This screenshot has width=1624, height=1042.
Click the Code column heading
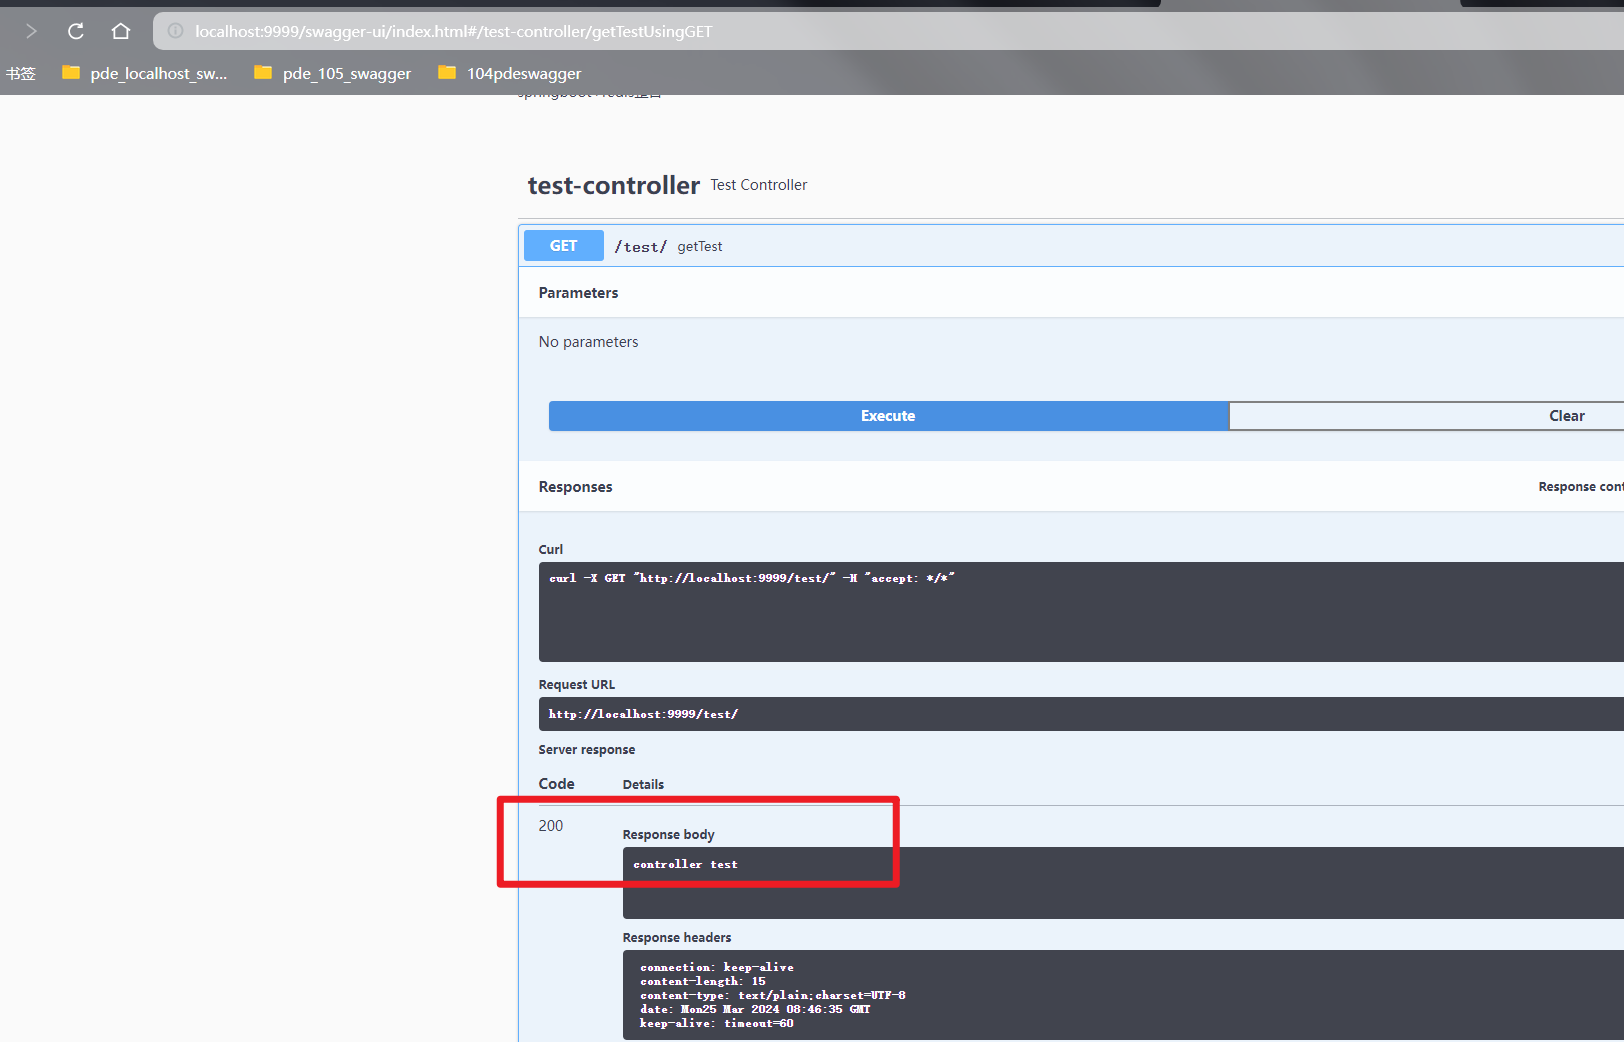(556, 784)
